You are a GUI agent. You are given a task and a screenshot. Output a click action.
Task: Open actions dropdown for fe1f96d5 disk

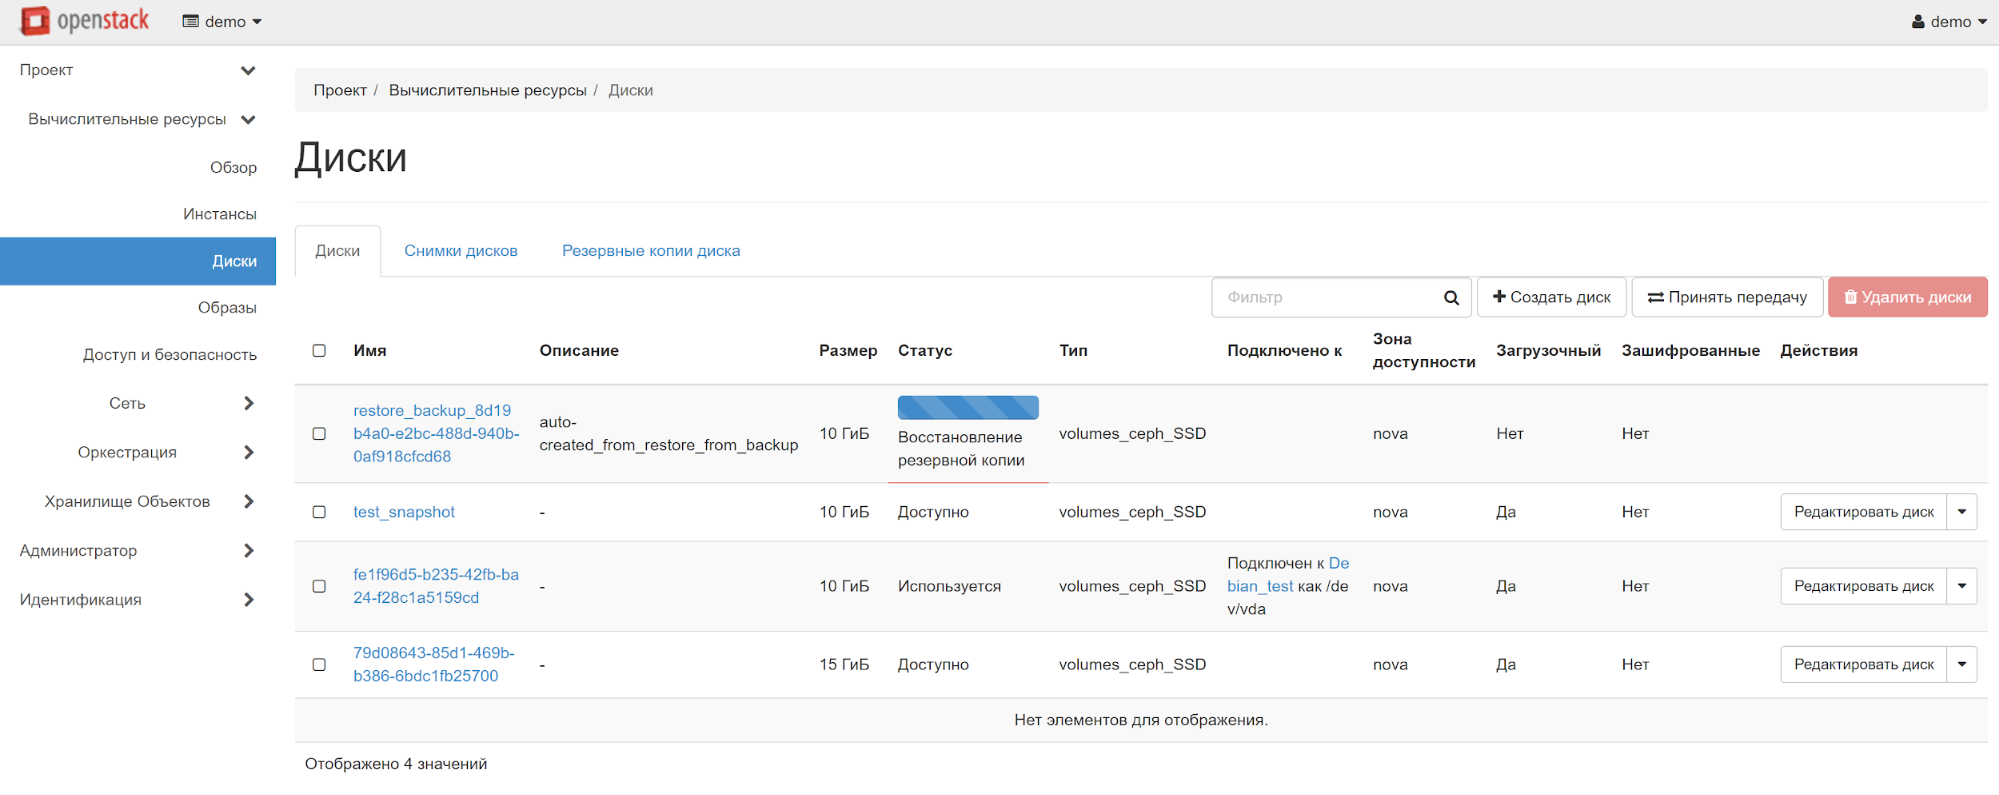tap(1962, 586)
